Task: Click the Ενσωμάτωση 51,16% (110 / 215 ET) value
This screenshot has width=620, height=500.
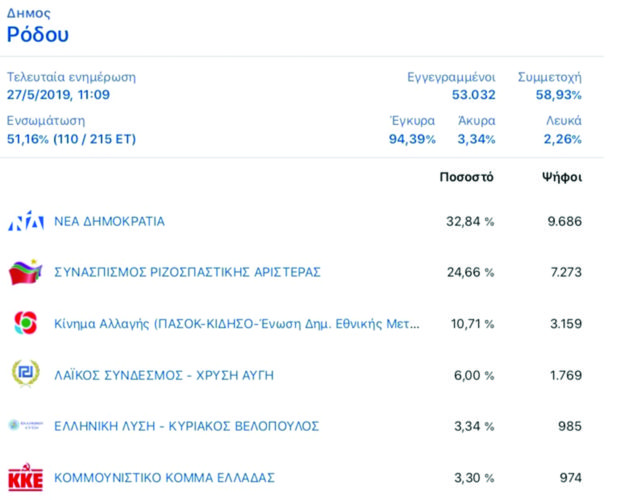Action: [x=71, y=139]
